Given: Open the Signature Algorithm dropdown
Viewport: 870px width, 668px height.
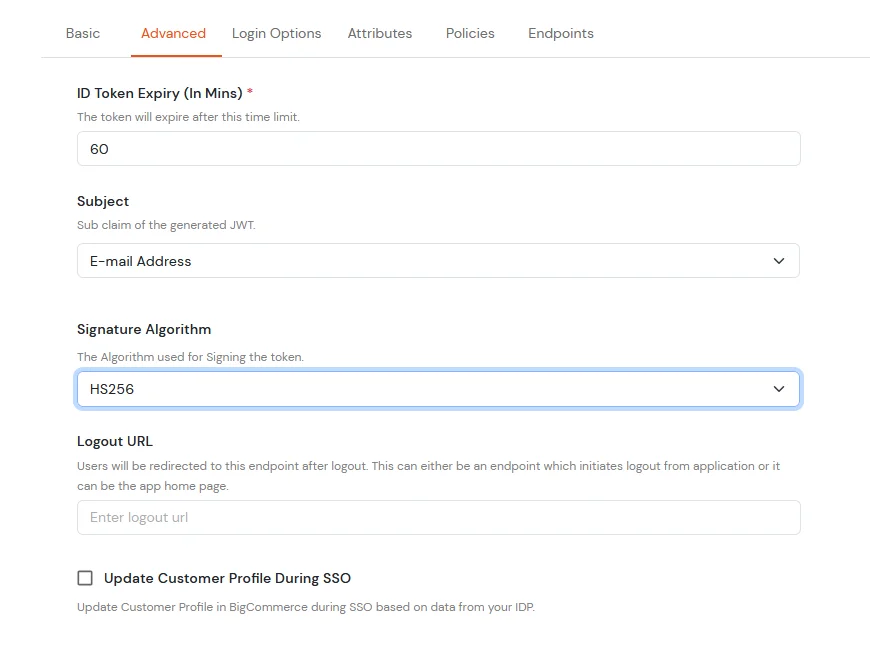Looking at the screenshot, I should point(438,388).
